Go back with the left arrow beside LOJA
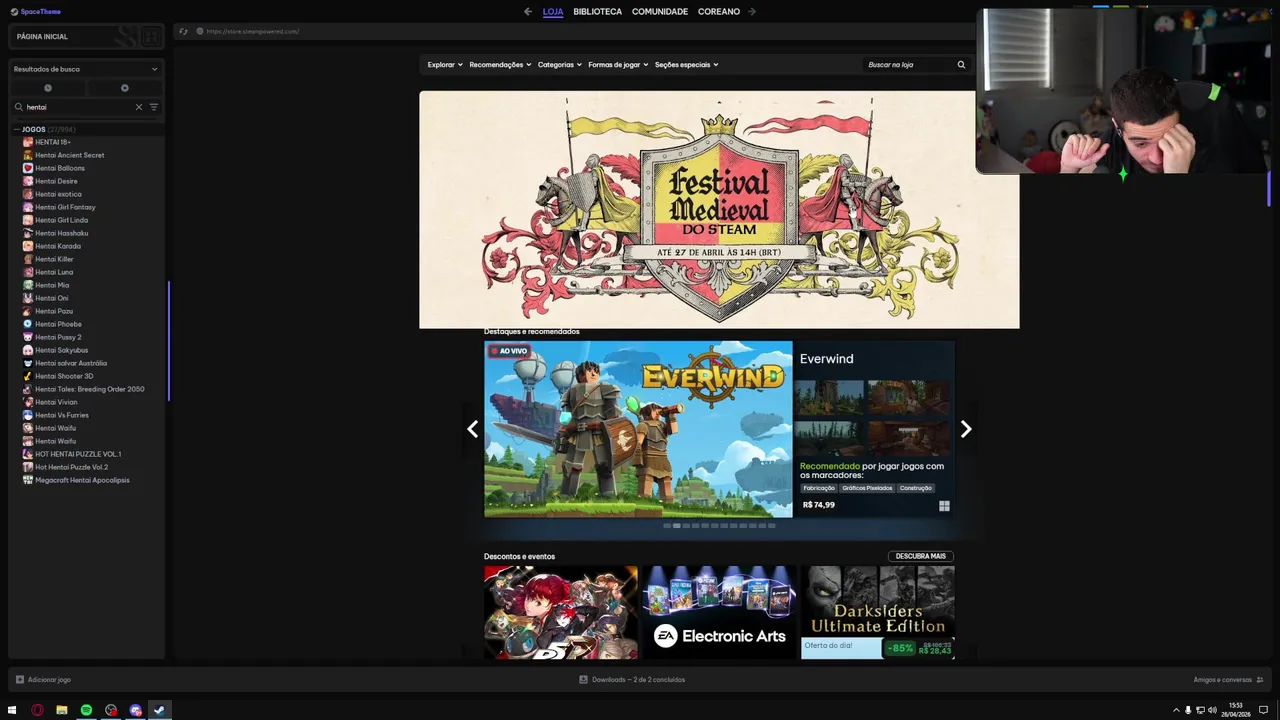This screenshot has width=1280, height=720. tap(528, 12)
